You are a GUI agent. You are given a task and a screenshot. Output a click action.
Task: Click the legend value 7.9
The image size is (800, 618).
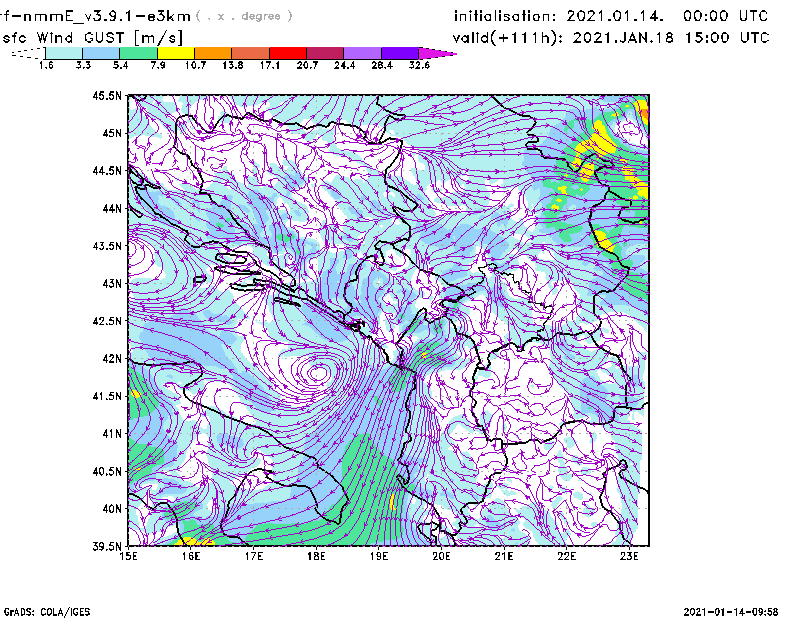158,65
